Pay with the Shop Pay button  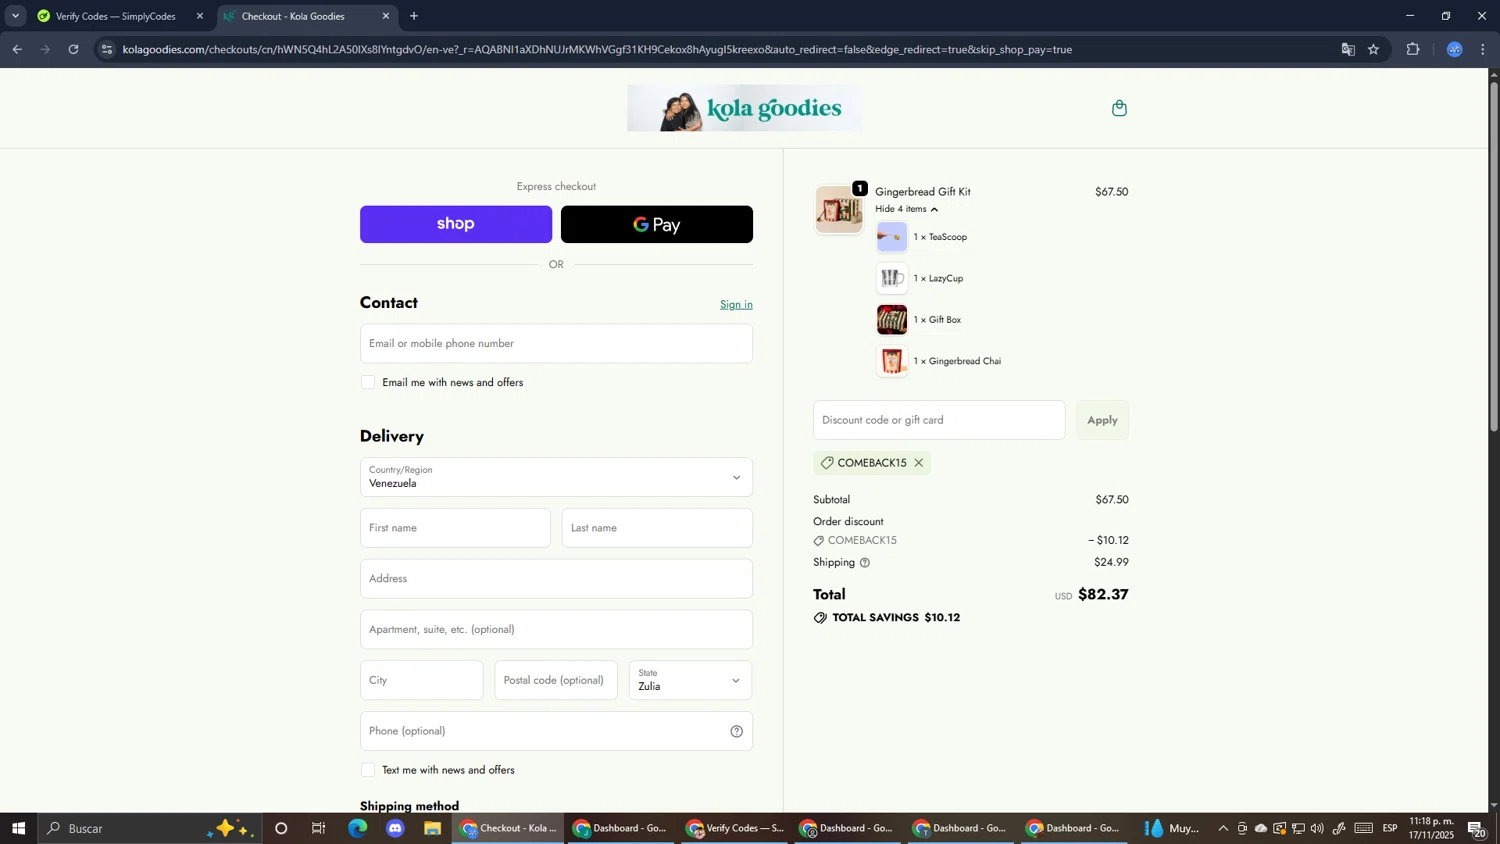tap(456, 224)
